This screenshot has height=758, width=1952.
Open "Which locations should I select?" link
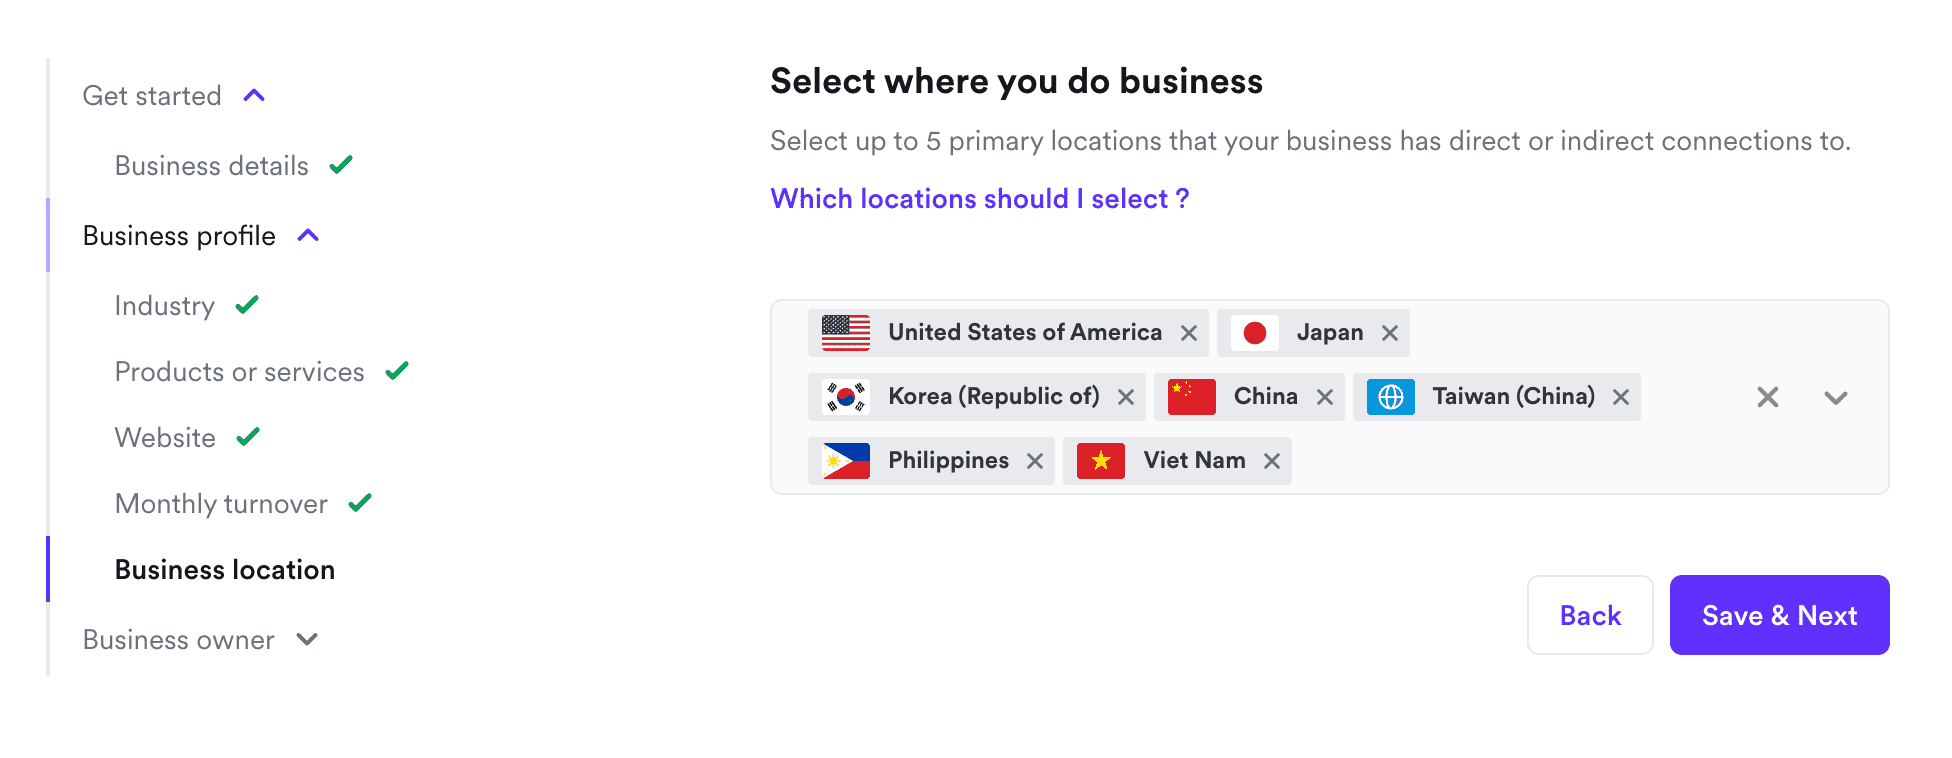(979, 199)
